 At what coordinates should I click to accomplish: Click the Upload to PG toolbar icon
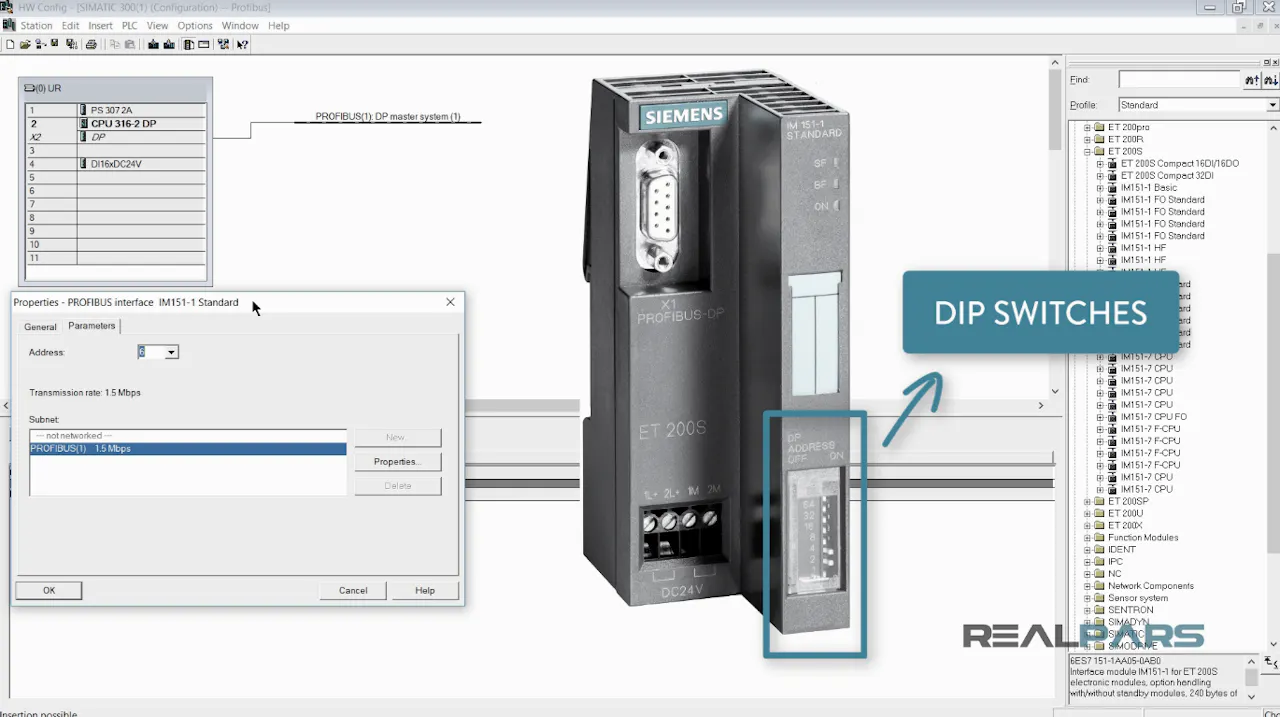[x=169, y=44]
